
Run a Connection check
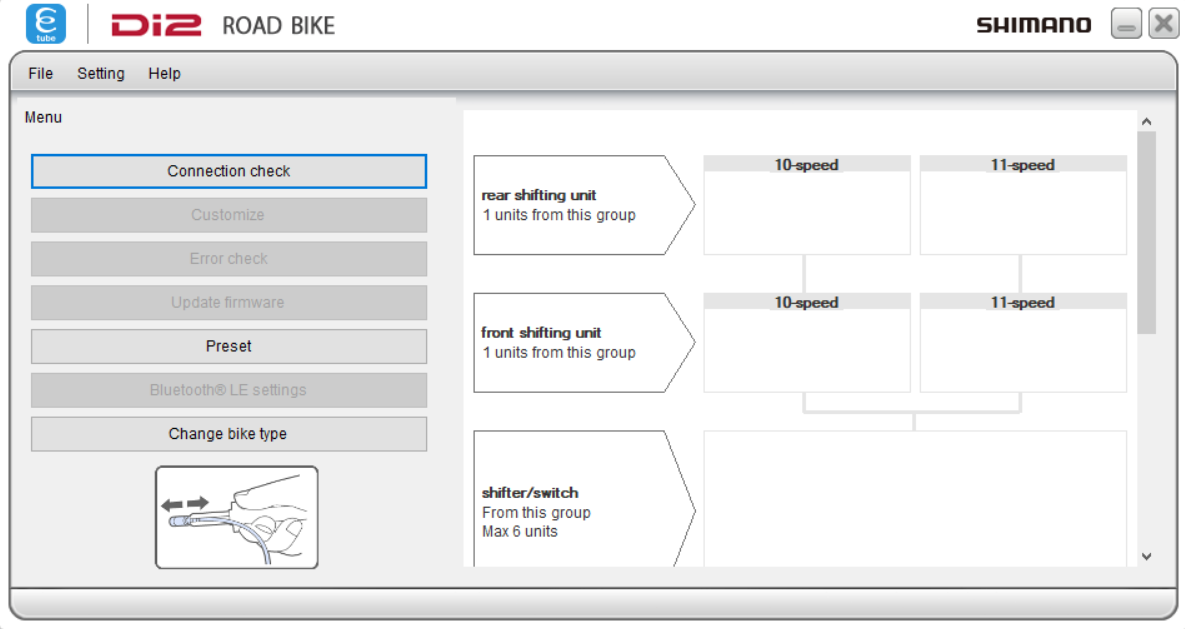coord(228,170)
